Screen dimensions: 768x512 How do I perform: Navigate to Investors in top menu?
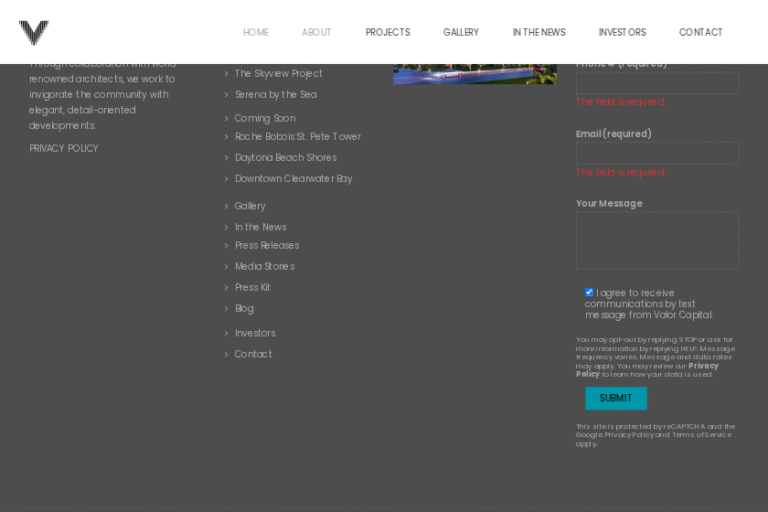tap(622, 33)
